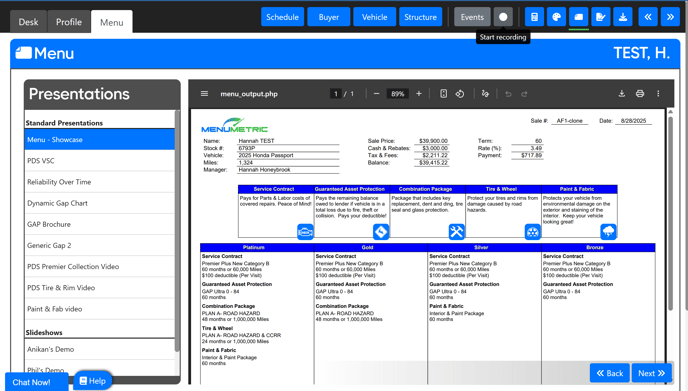This screenshot has height=391, width=688.
Task: Click the 2025 Honda Passport vehicle text
Action: coord(266,155)
